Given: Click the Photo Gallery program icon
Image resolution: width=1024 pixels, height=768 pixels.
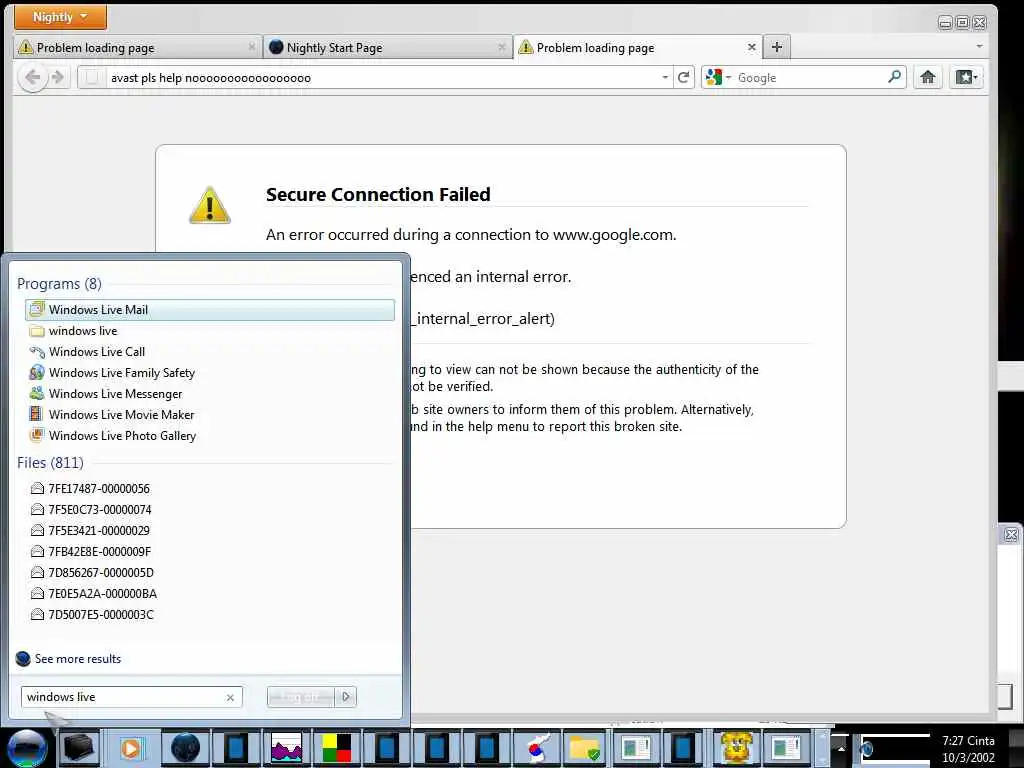Looking at the screenshot, I should 37,435.
